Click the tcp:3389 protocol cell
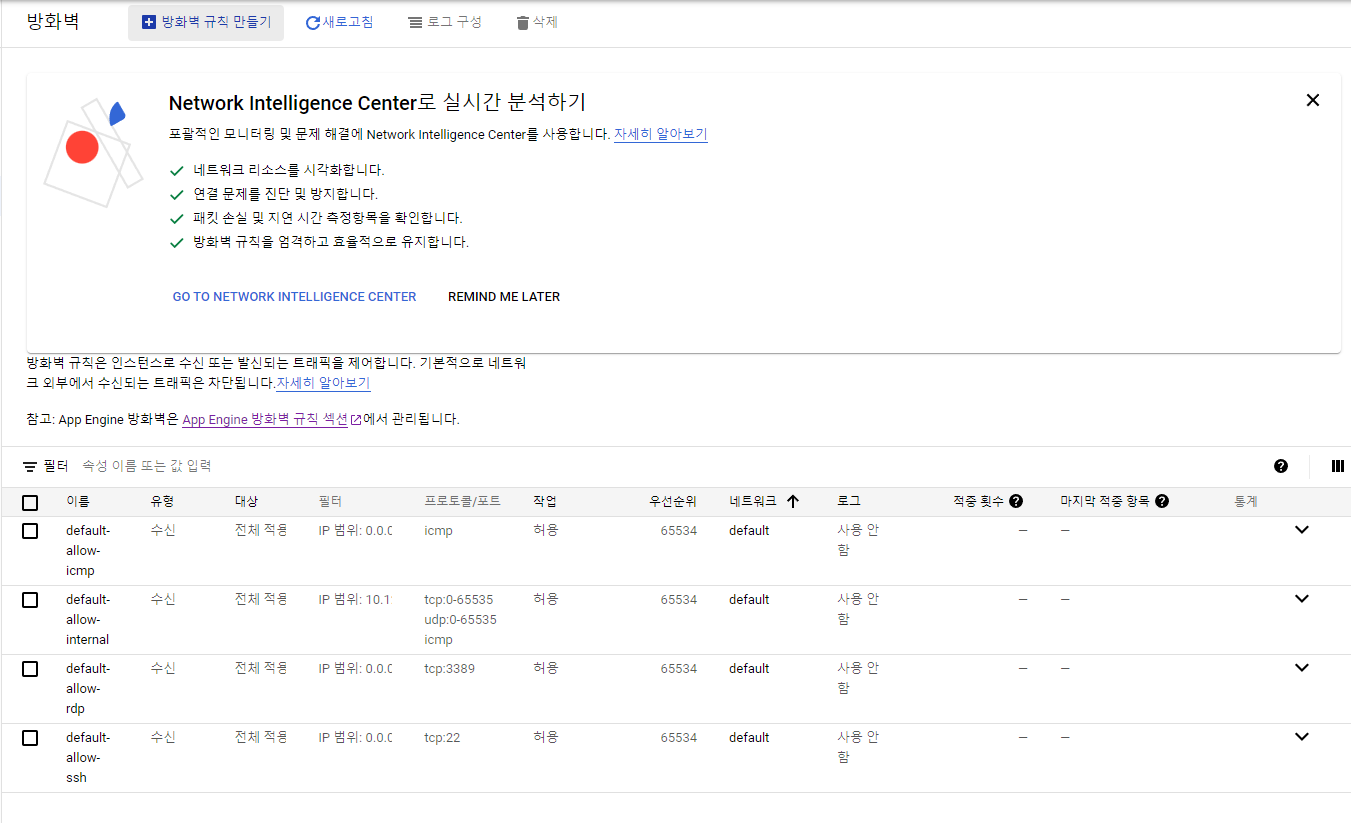 [449, 669]
